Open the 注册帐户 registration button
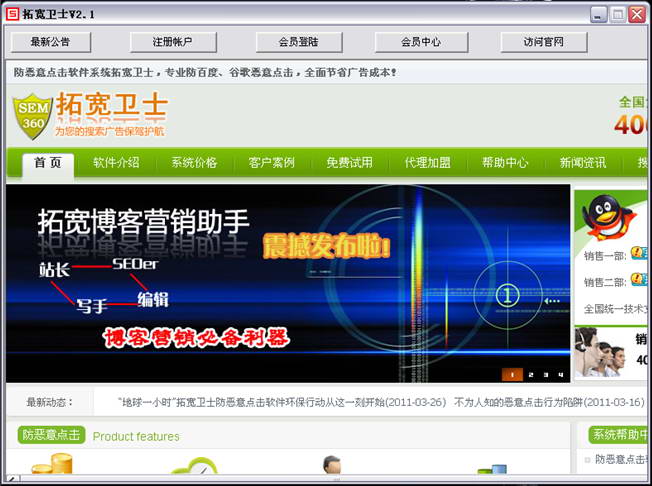This screenshot has height=486, width=652. click(173, 42)
